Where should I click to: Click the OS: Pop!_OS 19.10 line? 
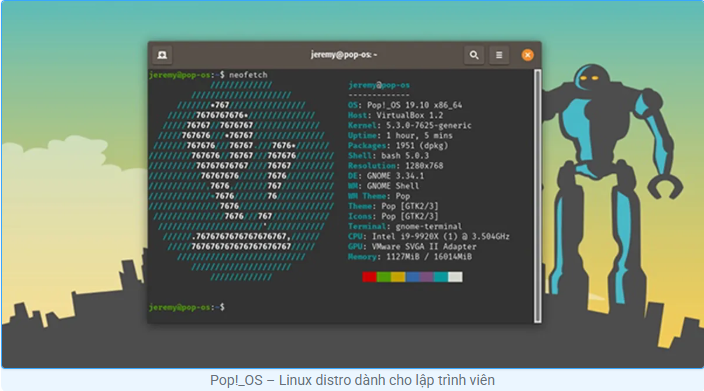[x=405, y=105]
